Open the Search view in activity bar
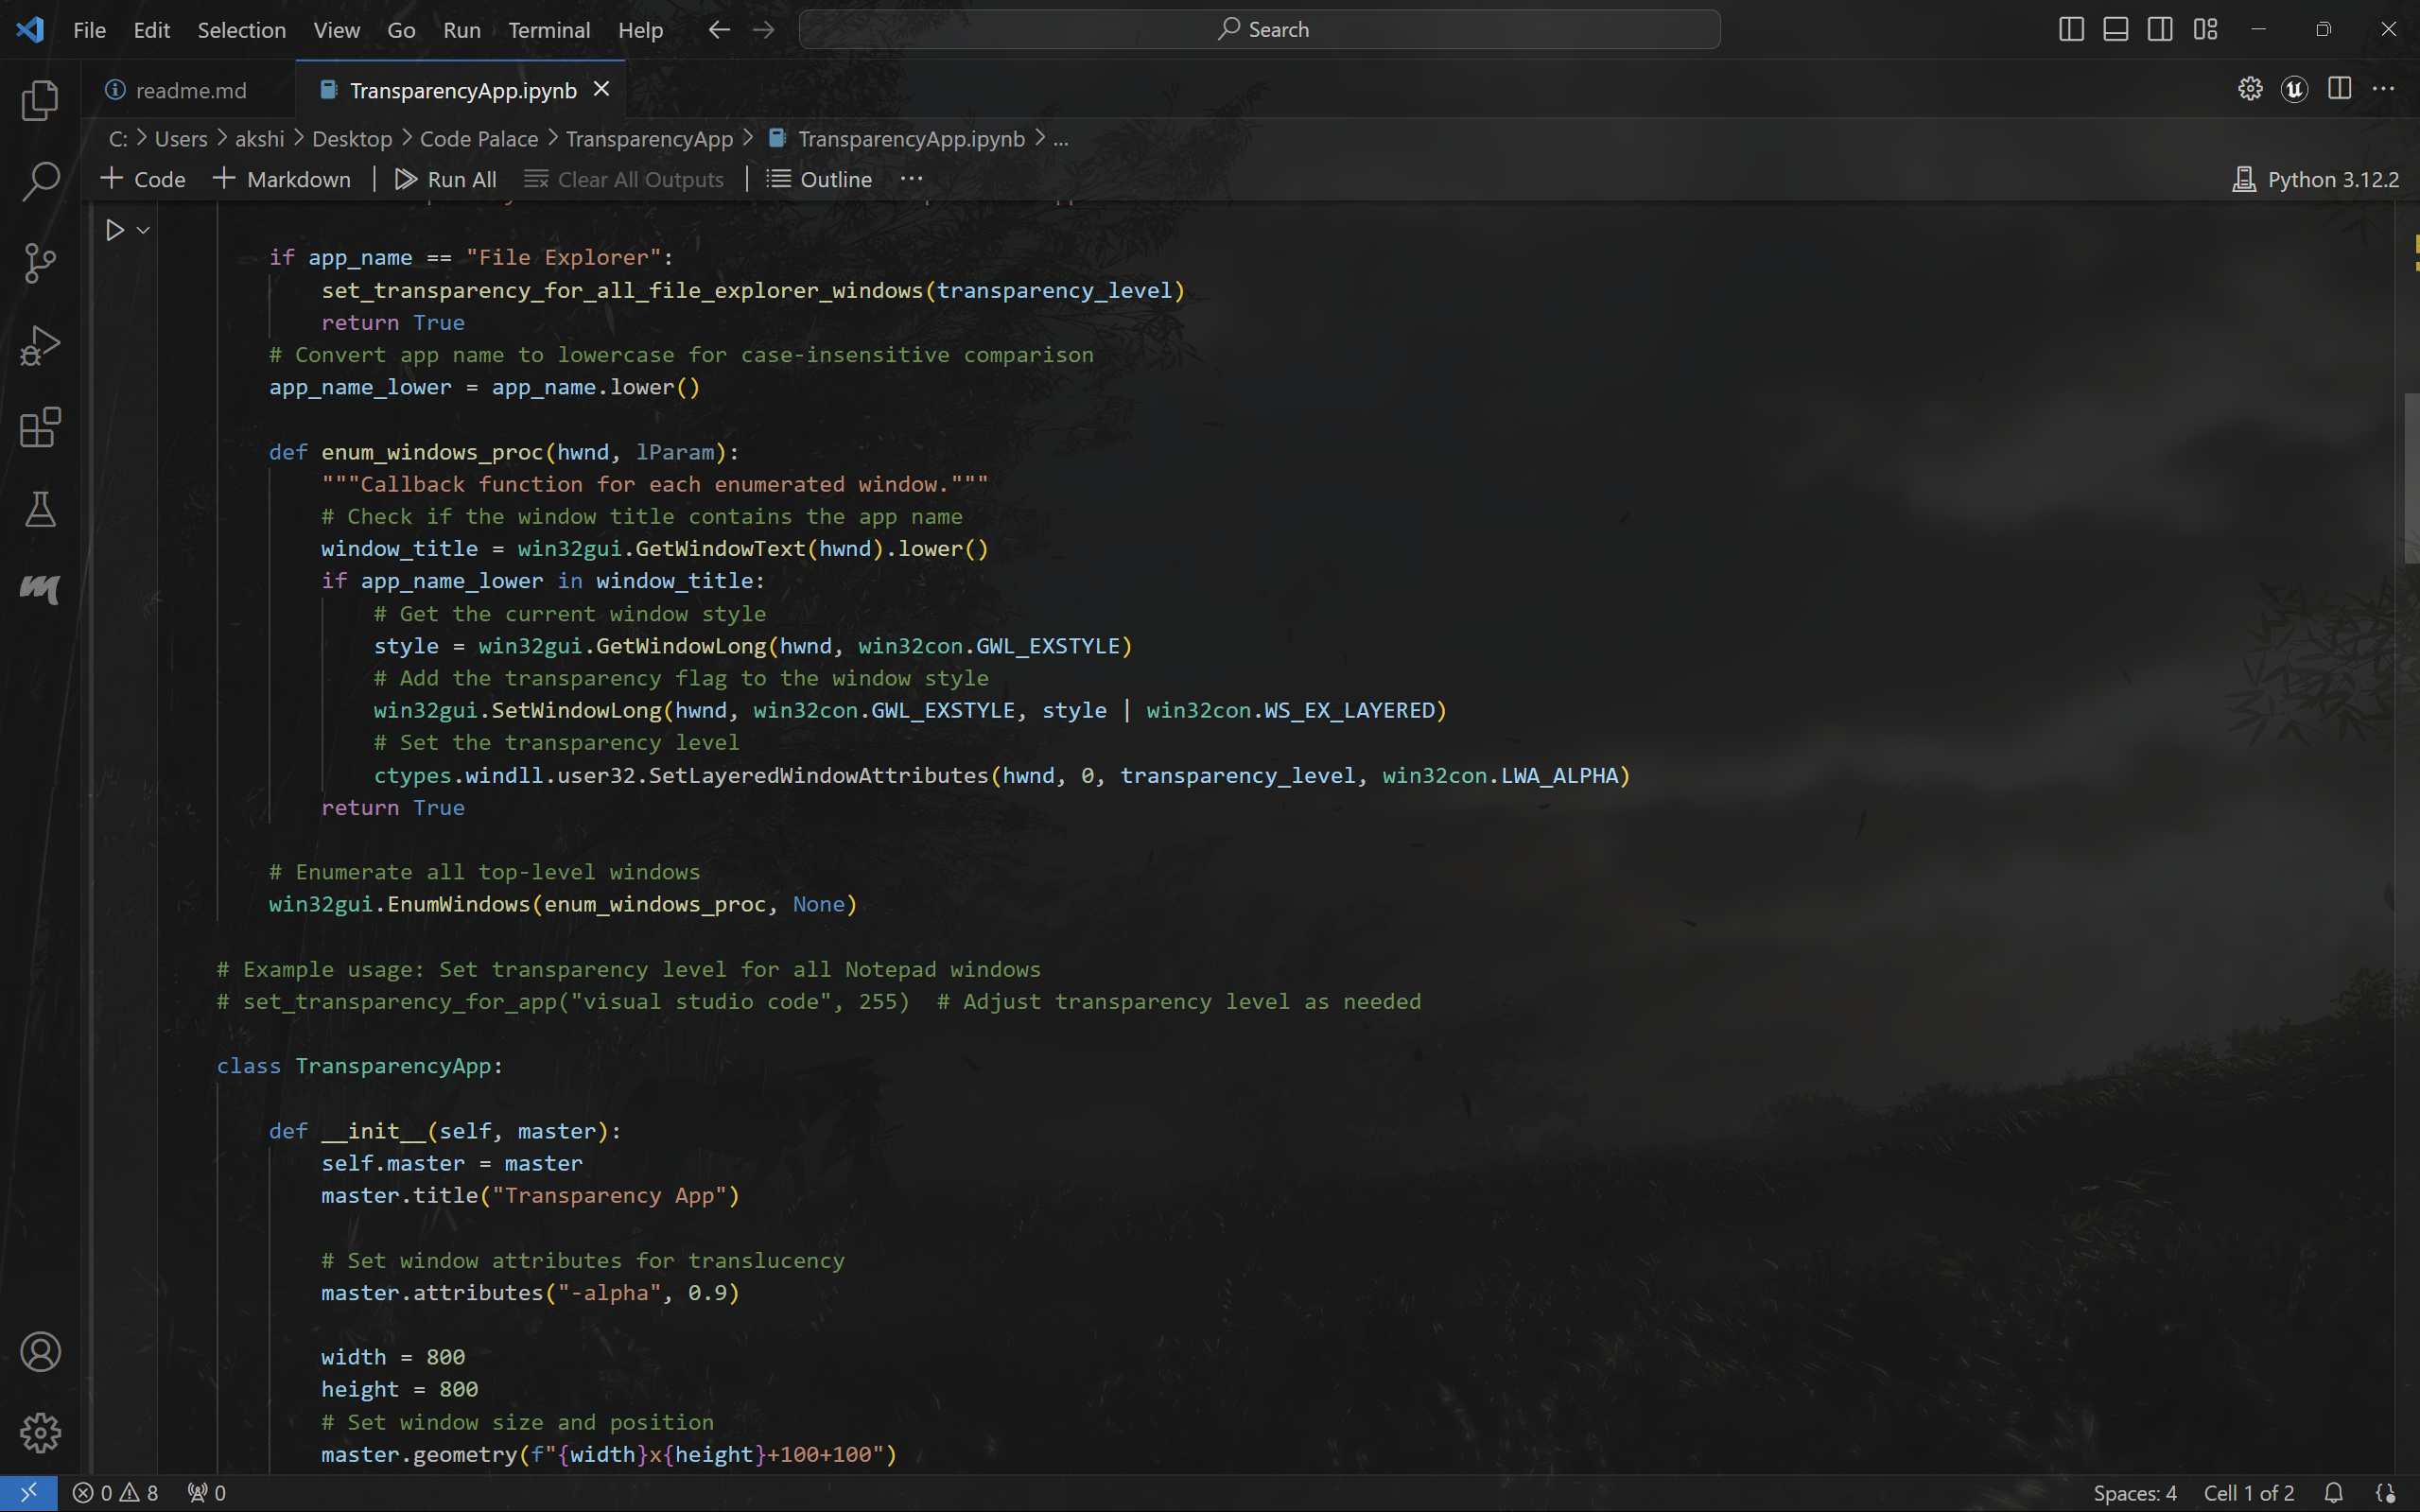Screen dimensions: 2420x1512 [x=40, y=182]
